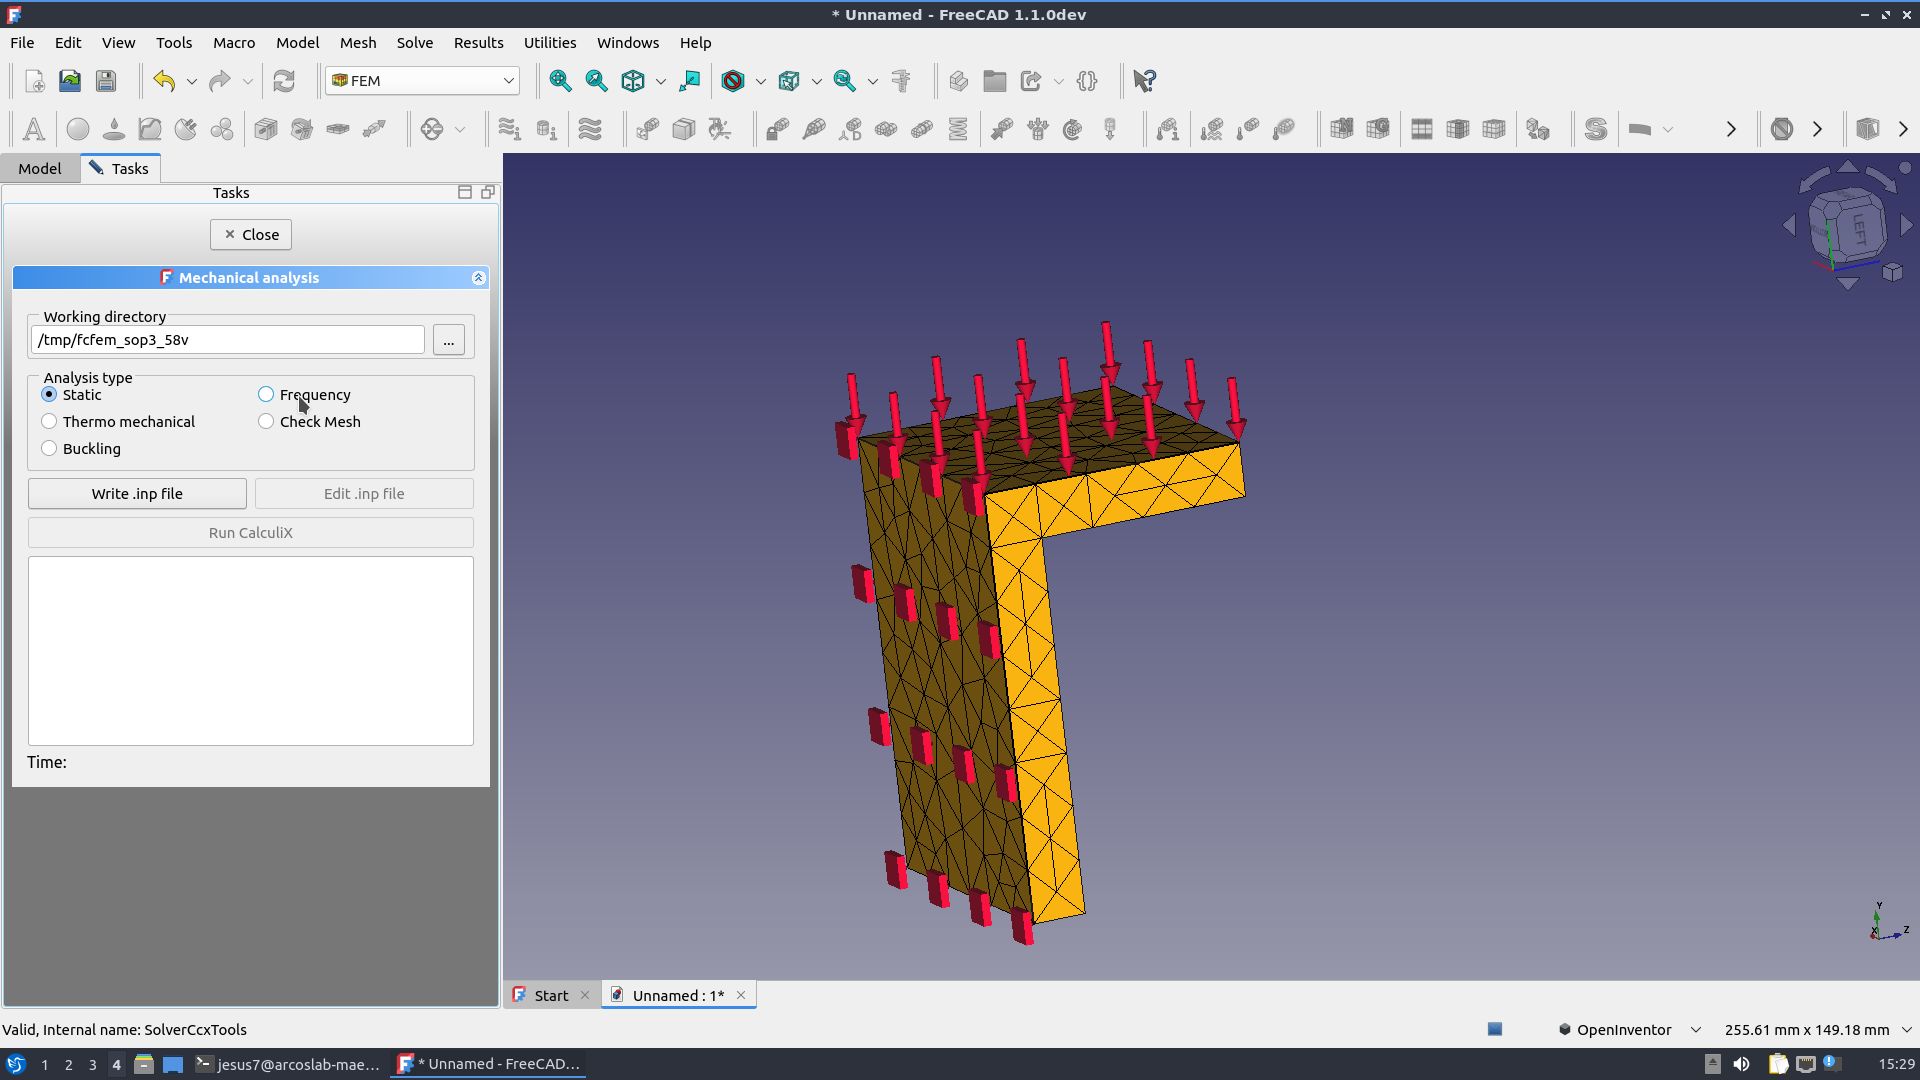Click the Edit .inp file button
This screenshot has height=1080, width=1920.
tap(364, 494)
